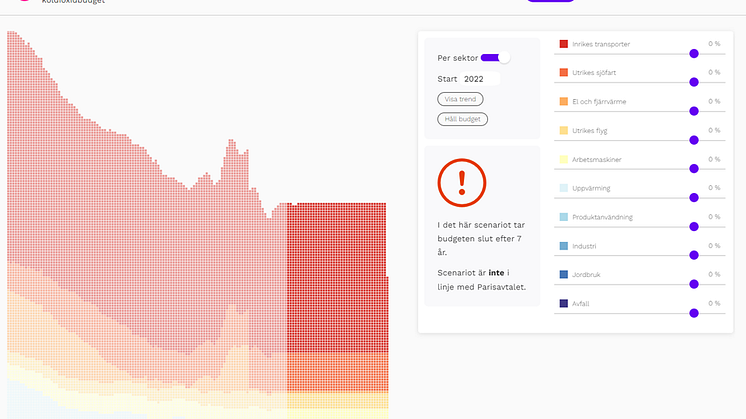The image size is (746, 419).
Task: Click the Start year field showing 2022
Action: point(480,79)
